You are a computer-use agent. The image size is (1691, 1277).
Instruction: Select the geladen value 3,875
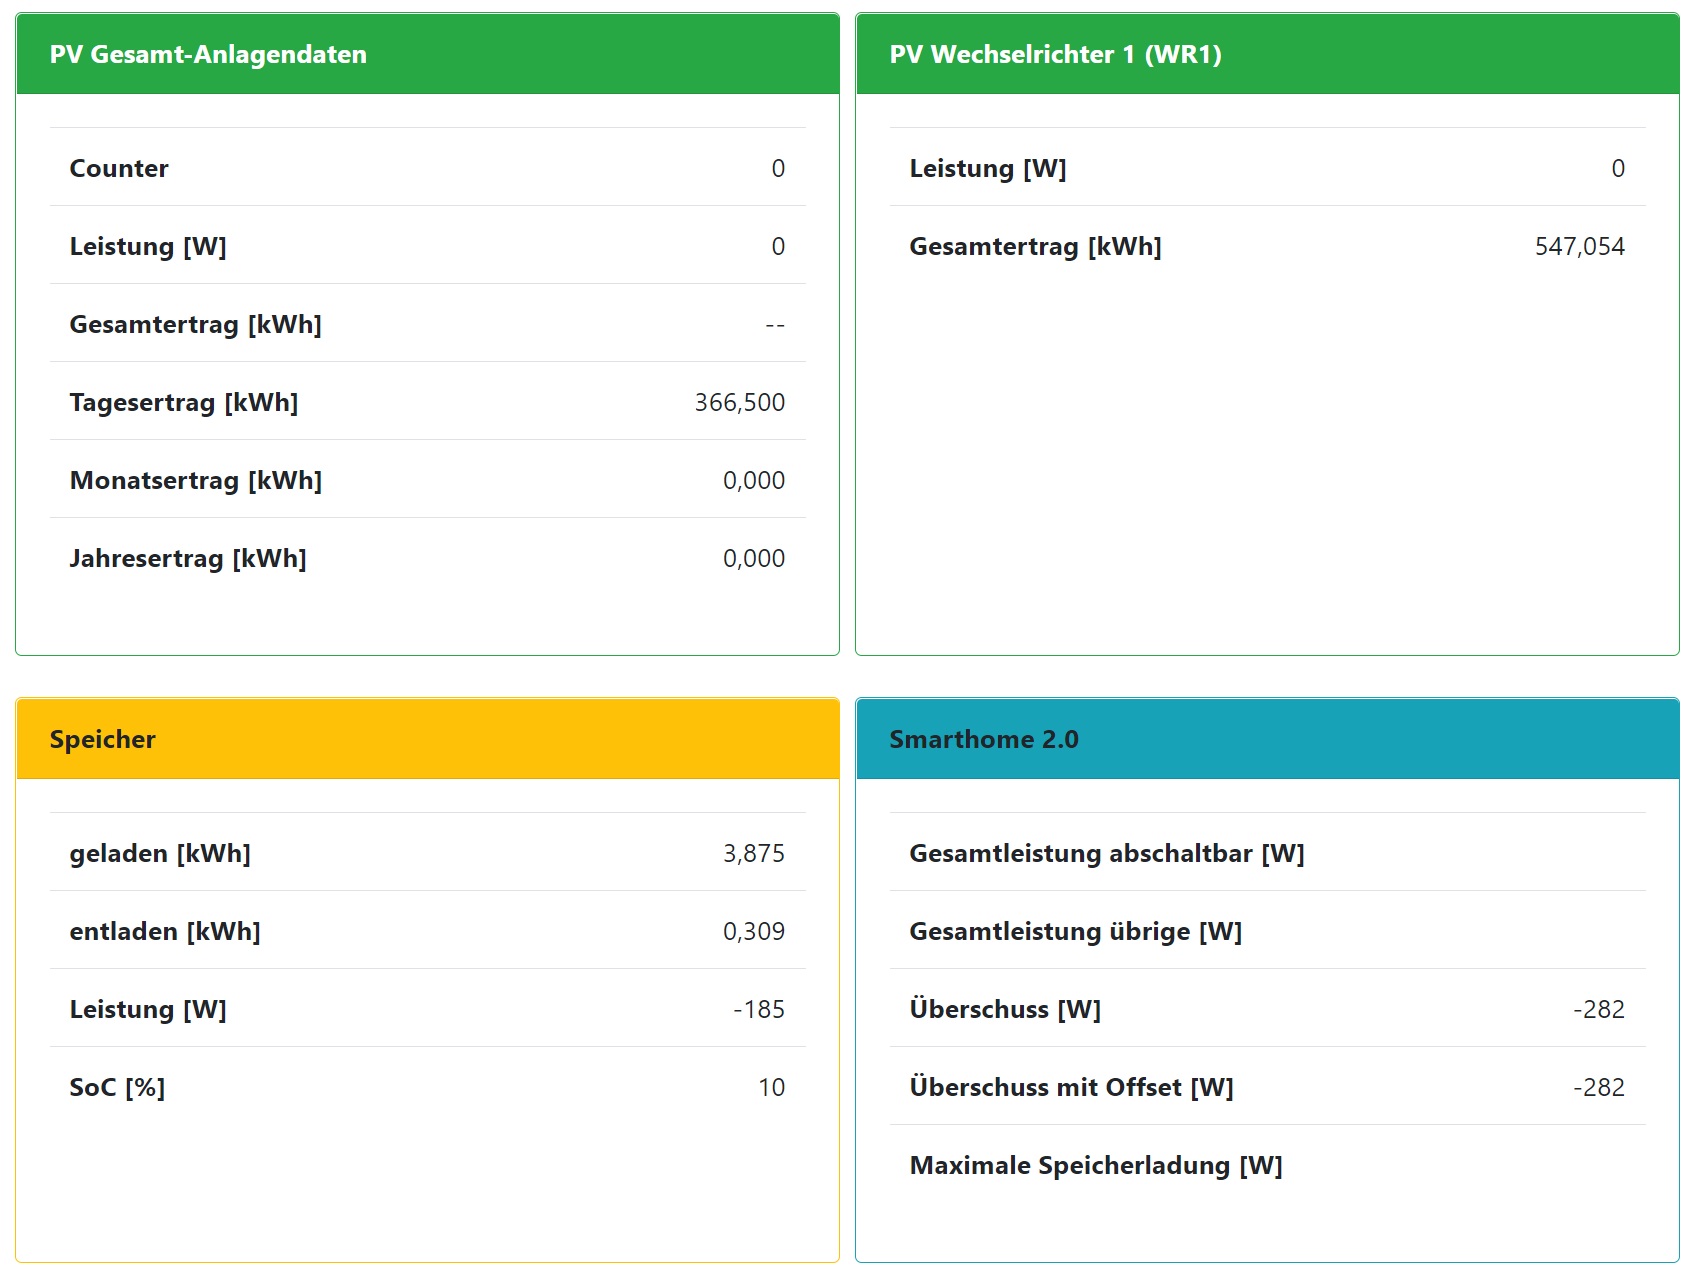tap(753, 853)
